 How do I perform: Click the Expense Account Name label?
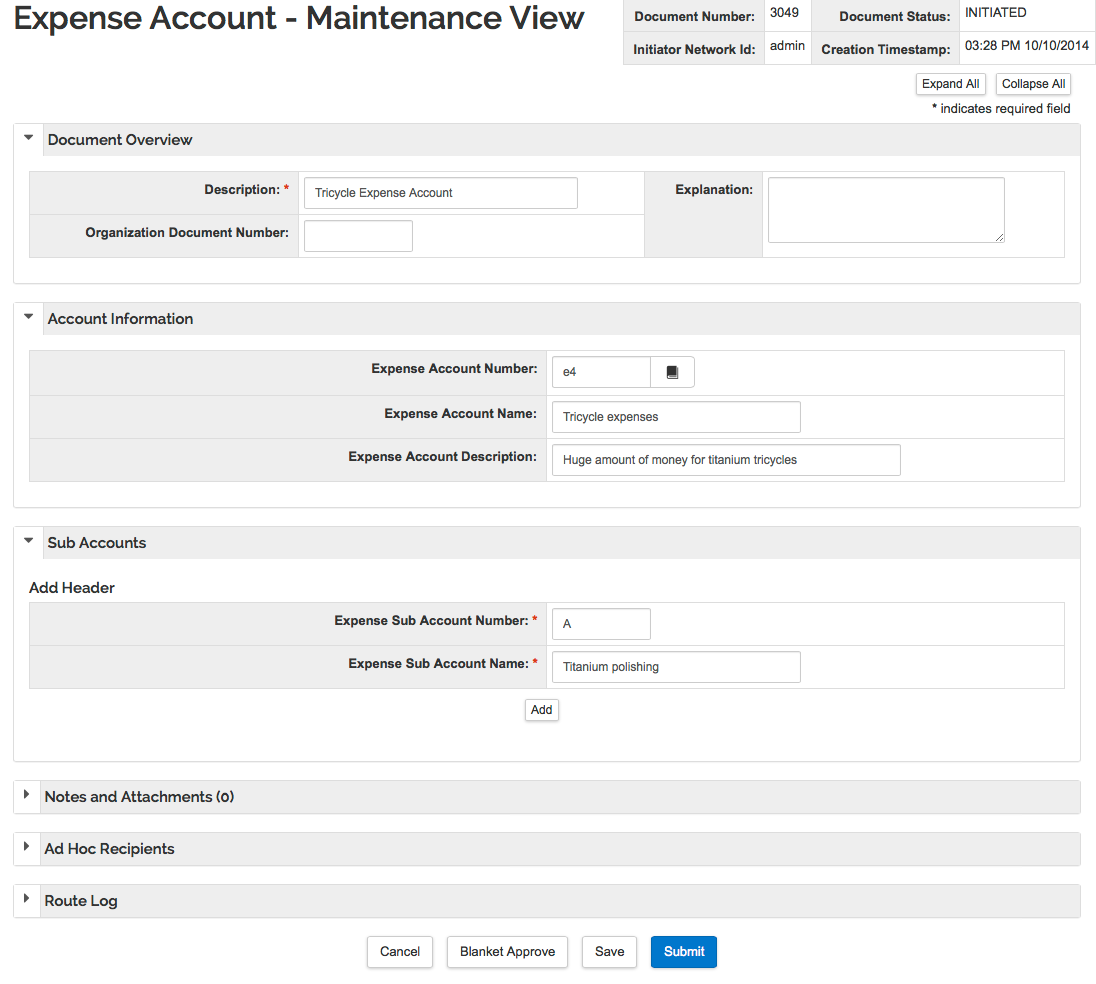coord(461,414)
